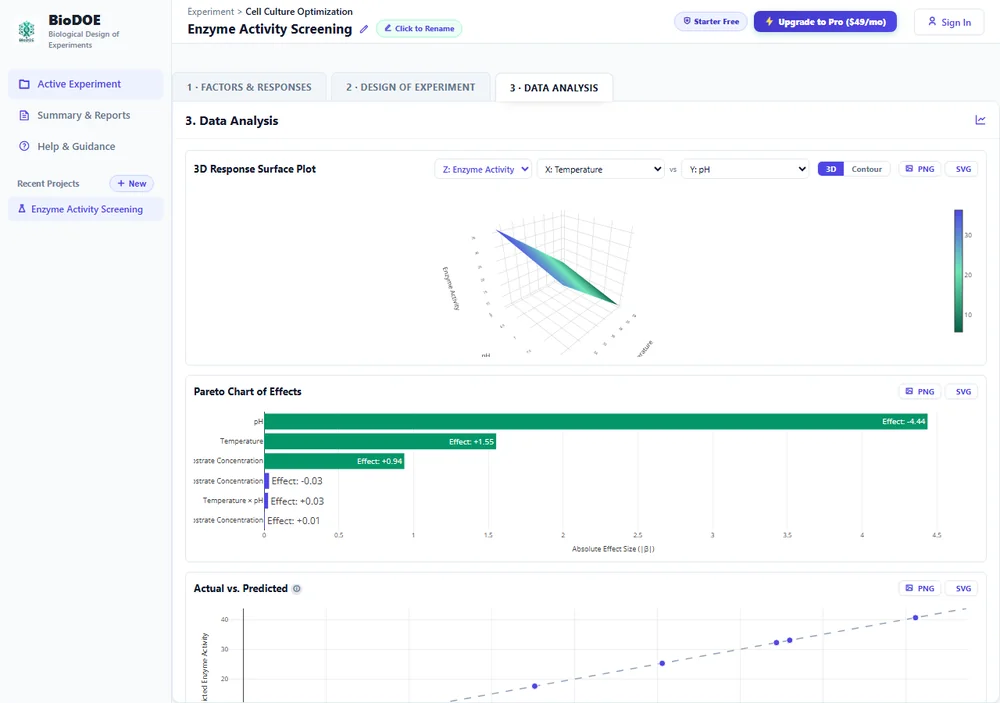Open the Z: Enzyme Activity dropdown

[x=483, y=169]
